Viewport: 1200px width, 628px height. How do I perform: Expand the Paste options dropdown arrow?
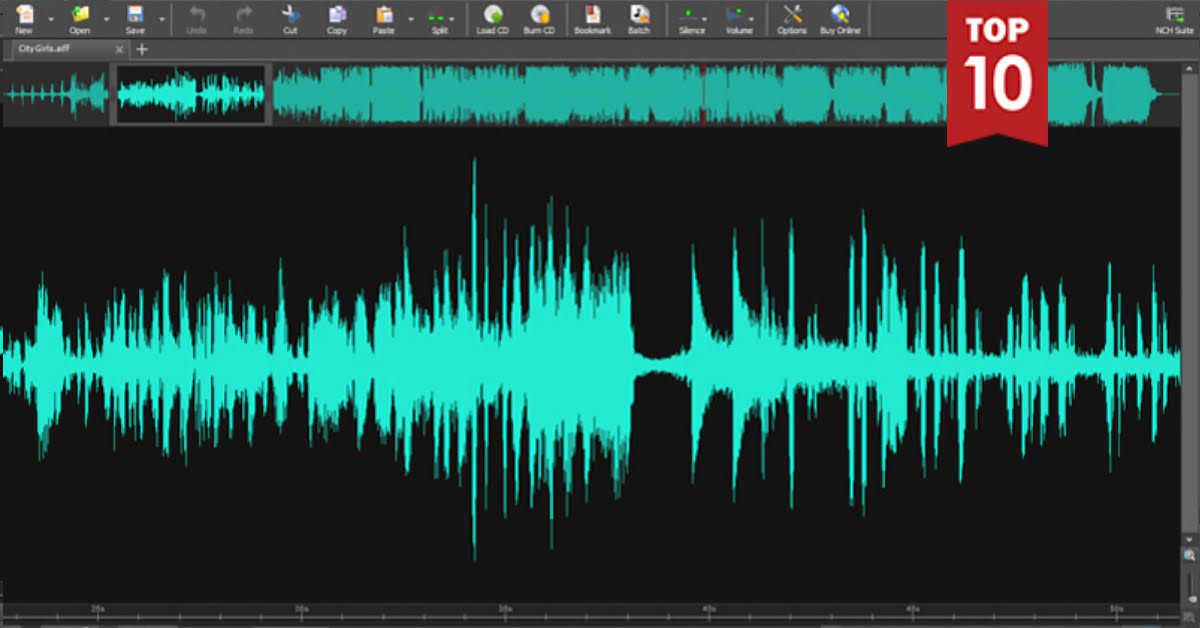(x=410, y=19)
